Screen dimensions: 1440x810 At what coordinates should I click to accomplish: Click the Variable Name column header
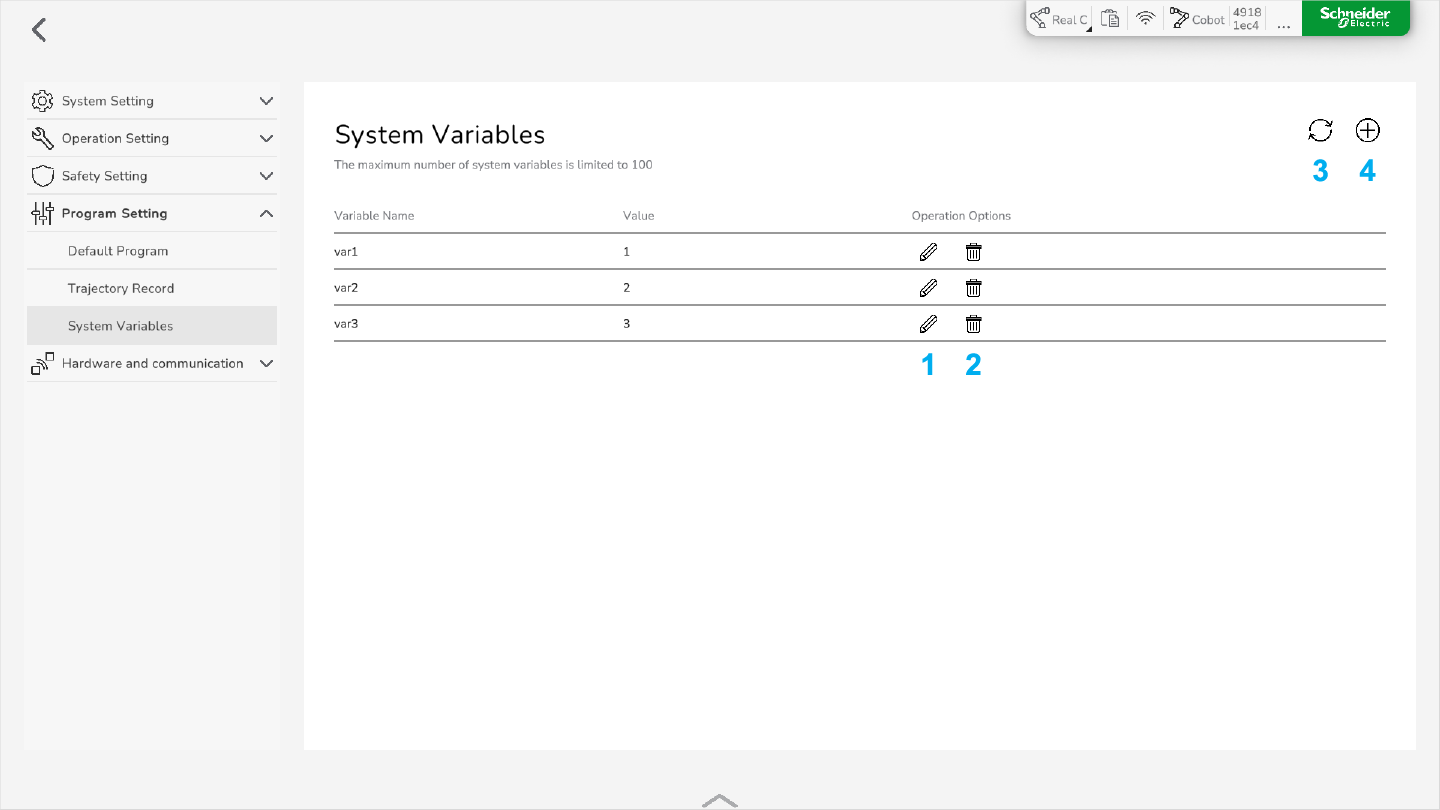click(x=374, y=216)
